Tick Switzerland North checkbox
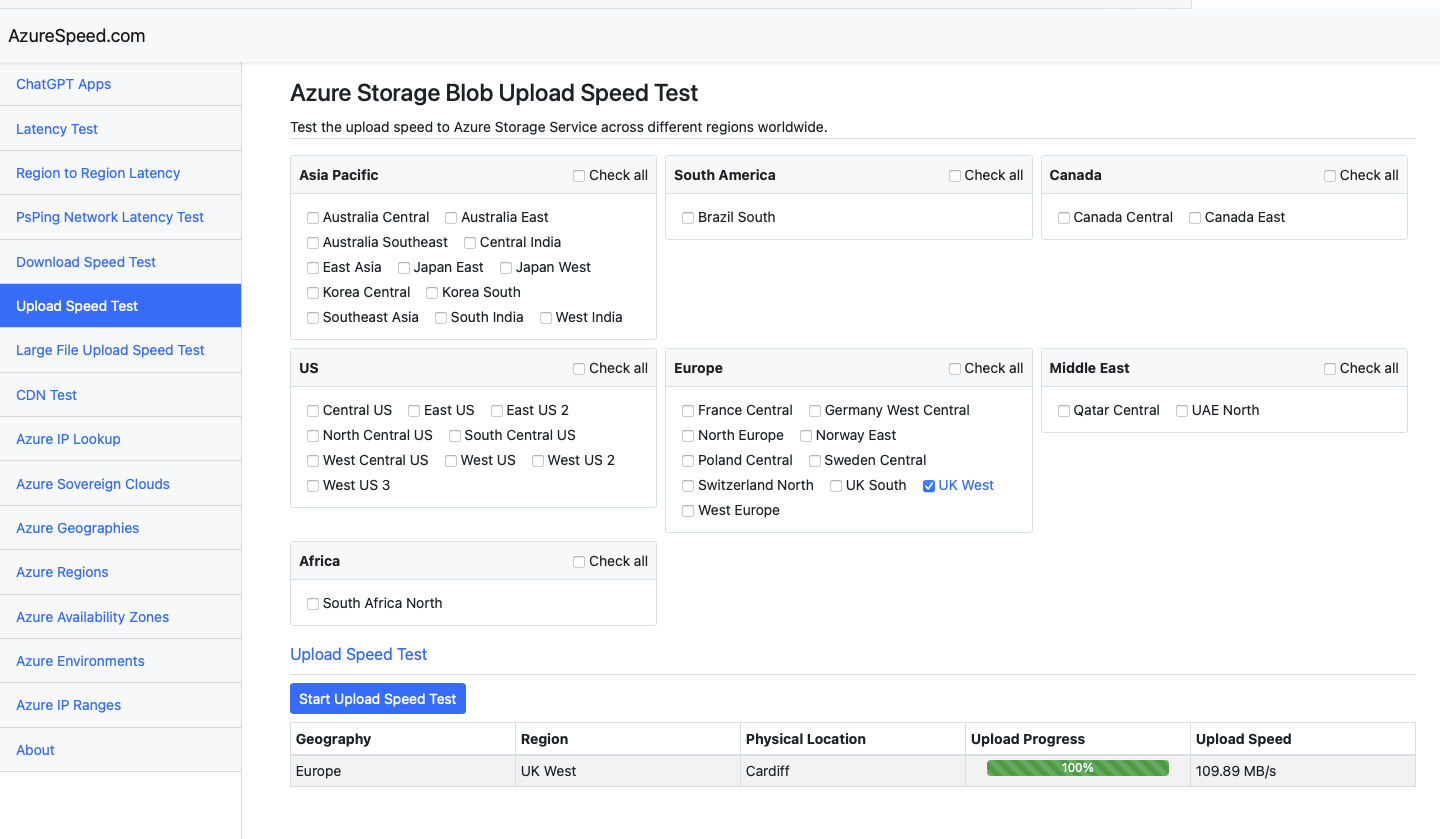 [x=688, y=486]
